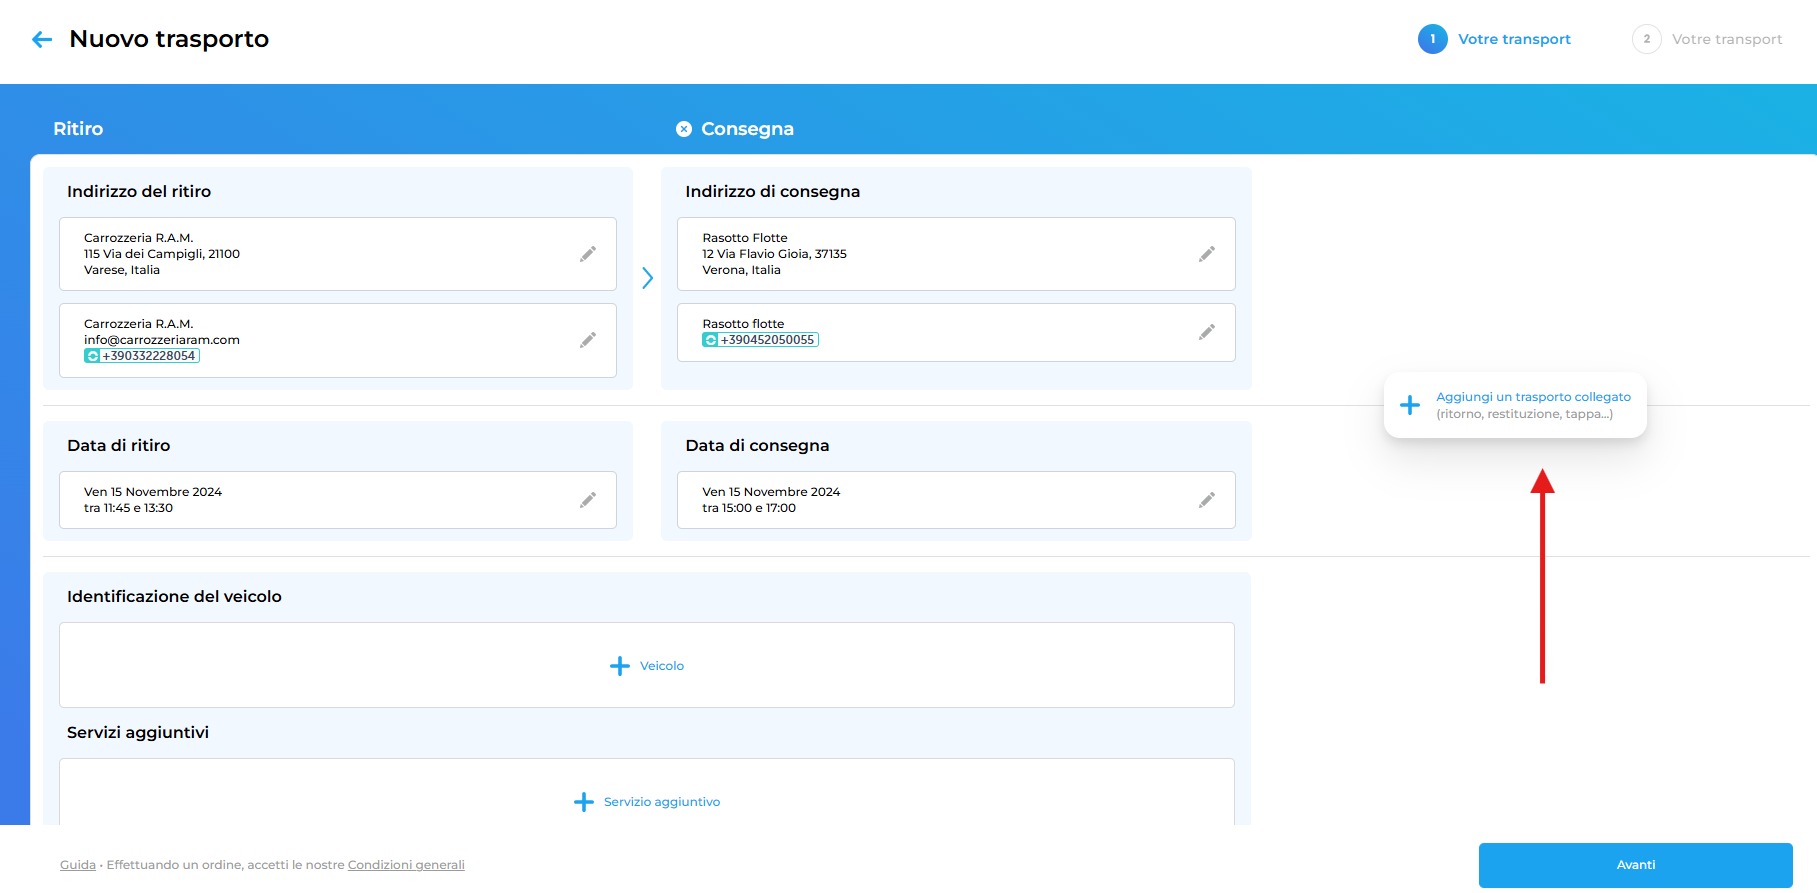Click the phone icon next to +390452050055
Image resolution: width=1817 pixels, height=893 pixels.
pyautogui.click(x=710, y=340)
